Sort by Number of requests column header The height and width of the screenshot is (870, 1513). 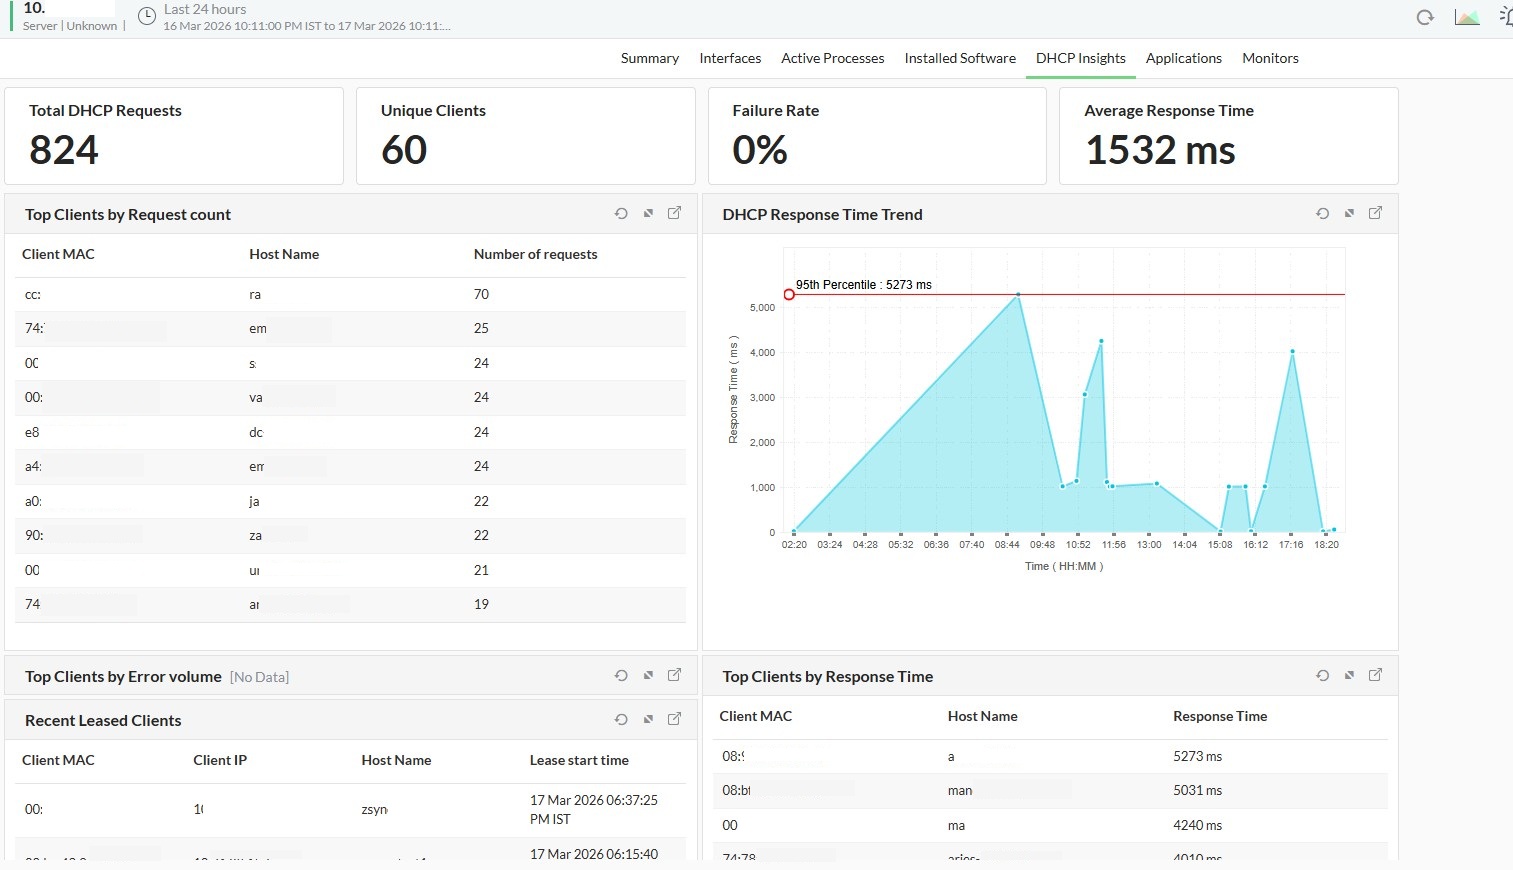pos(535,254)
